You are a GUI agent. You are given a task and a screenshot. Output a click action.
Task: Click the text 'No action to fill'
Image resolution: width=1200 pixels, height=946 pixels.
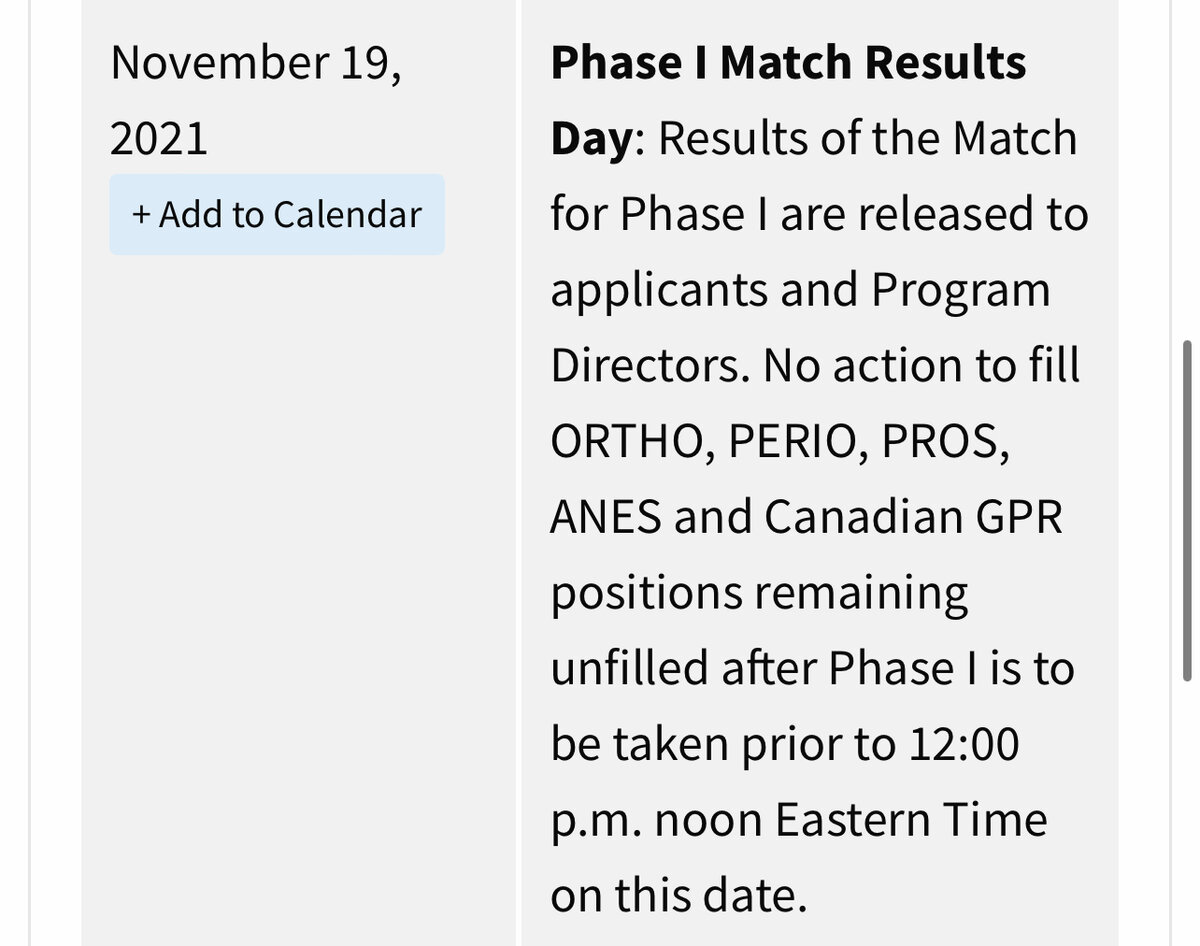coord(922,366)
